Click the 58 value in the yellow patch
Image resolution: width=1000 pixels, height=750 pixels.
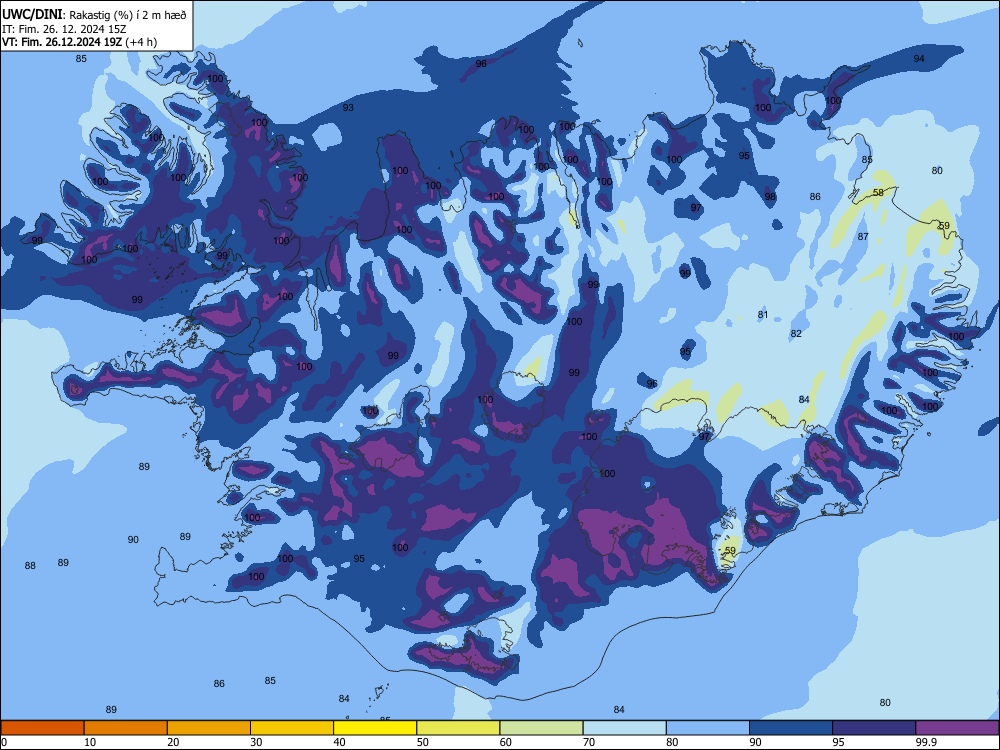click(x=878, y=192)
